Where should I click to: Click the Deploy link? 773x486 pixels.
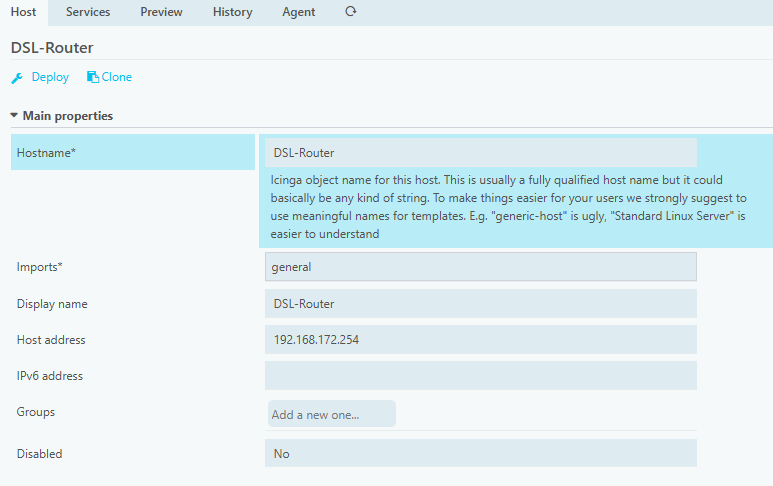coord(50,77)
